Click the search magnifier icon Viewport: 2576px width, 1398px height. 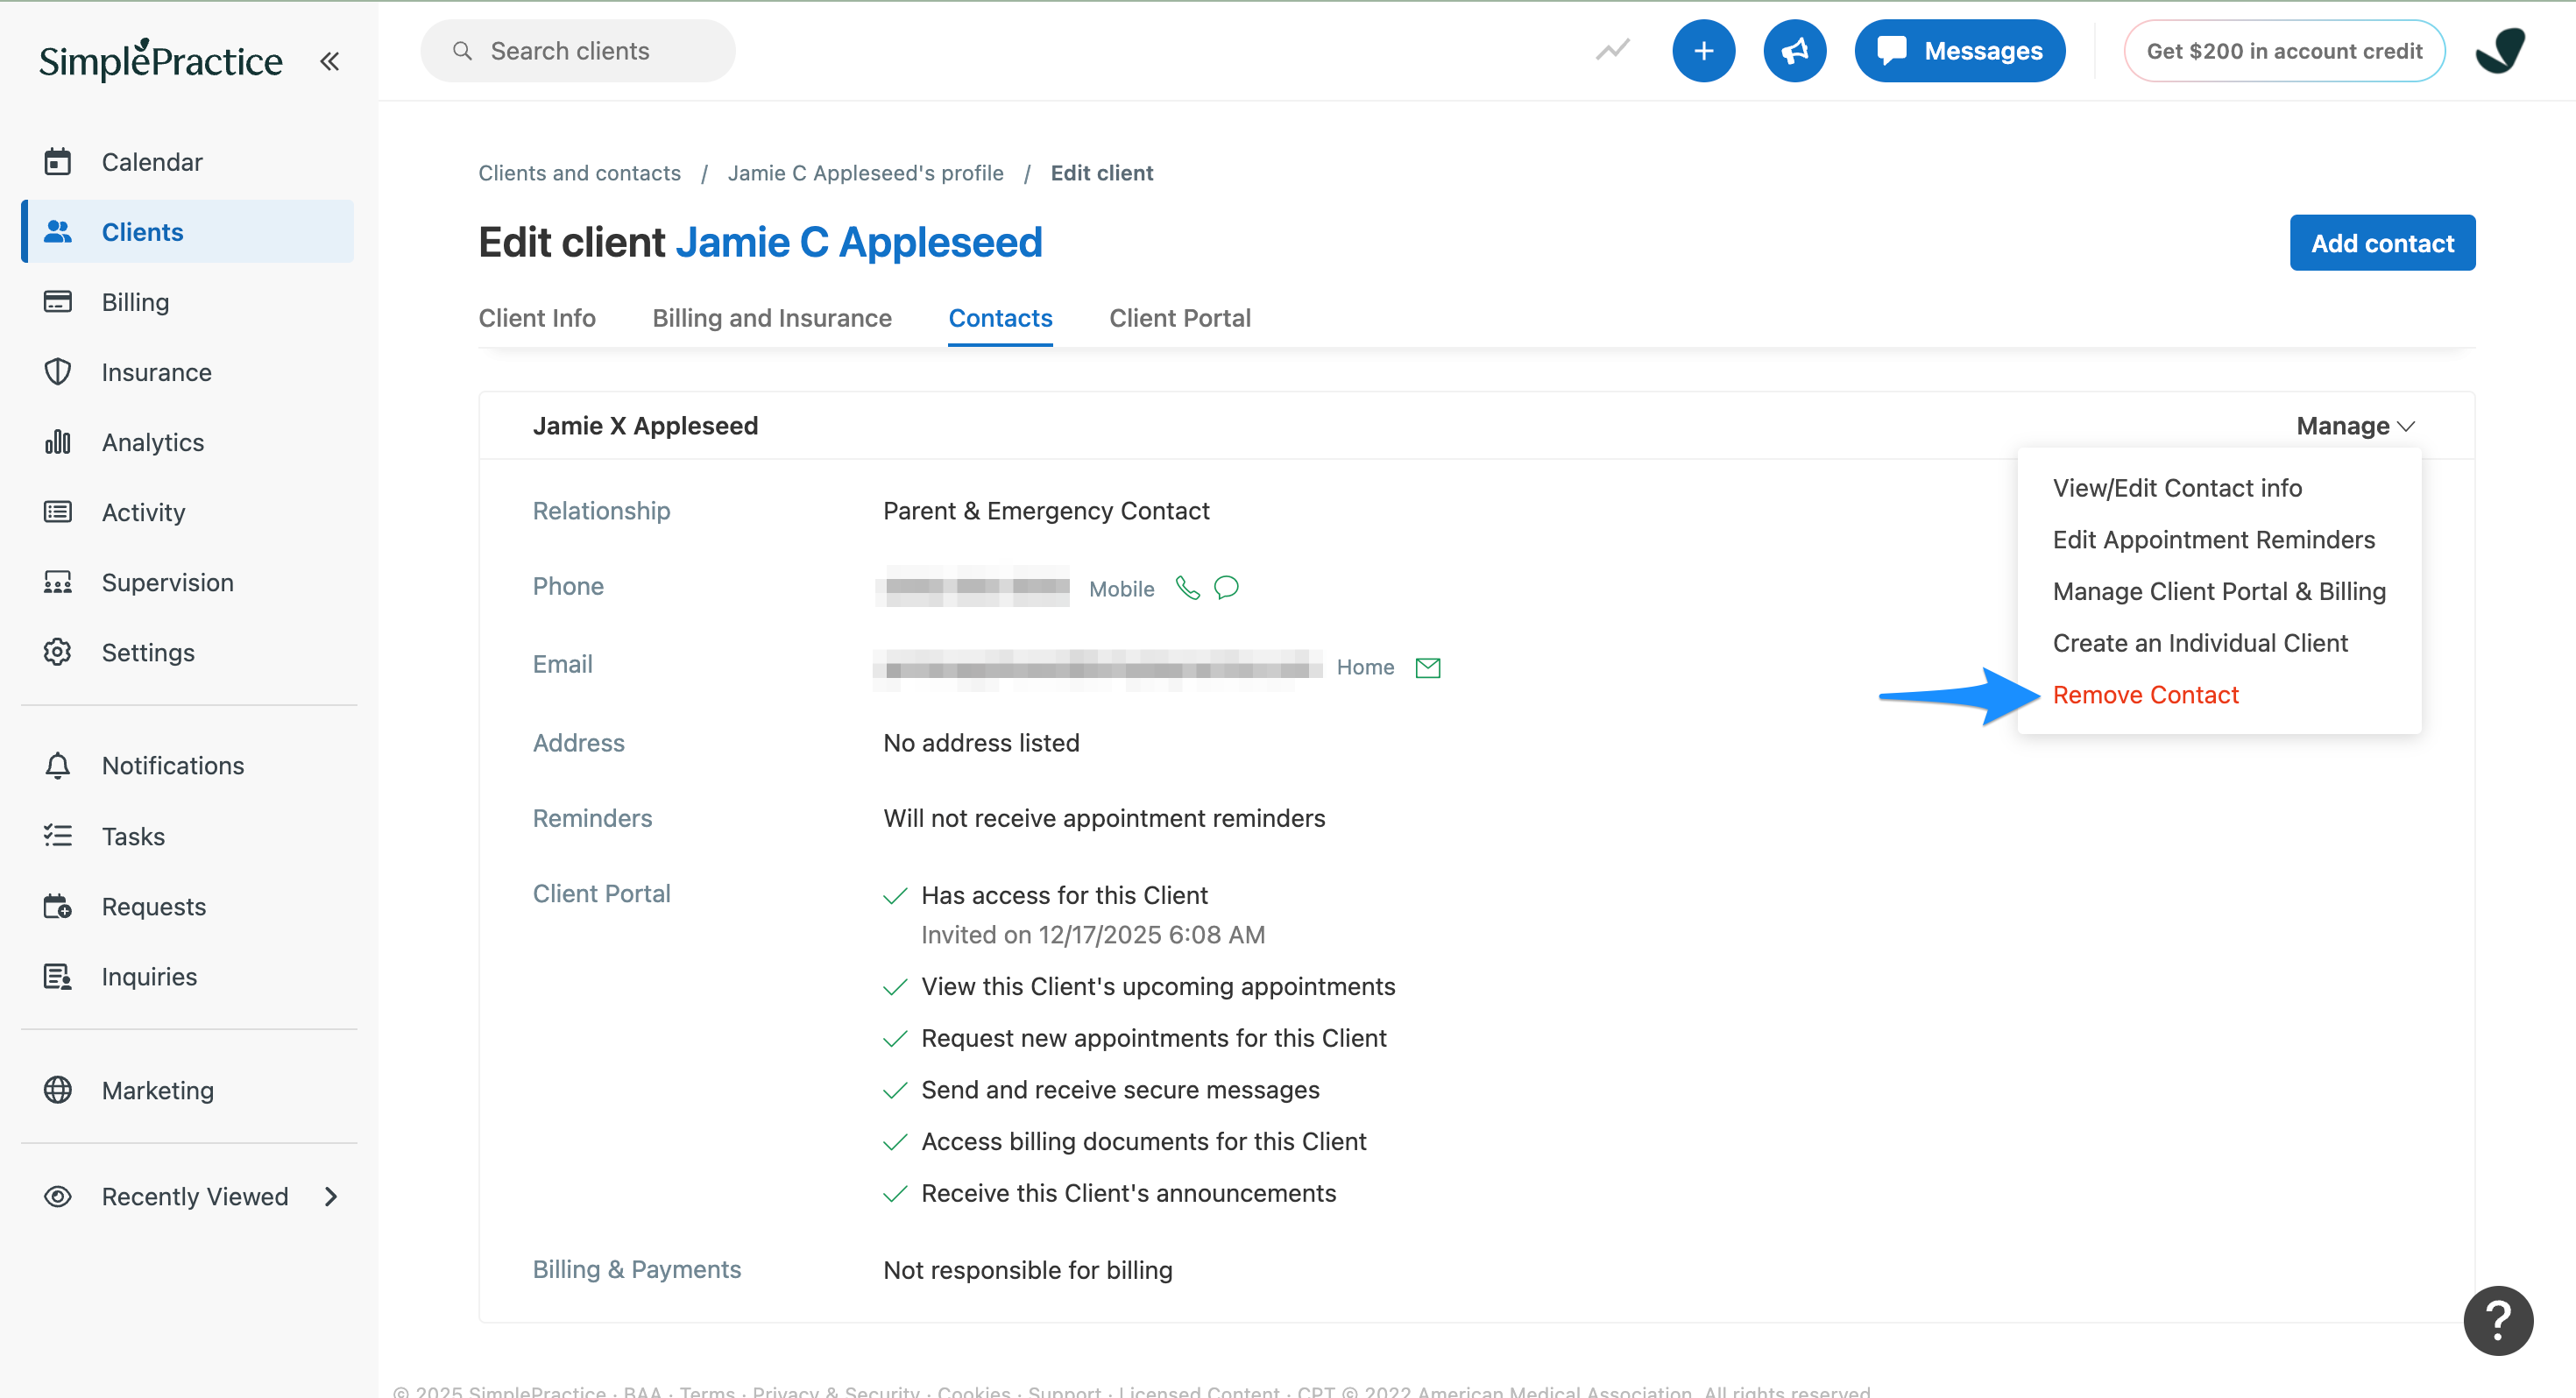(x=462, y=50)
